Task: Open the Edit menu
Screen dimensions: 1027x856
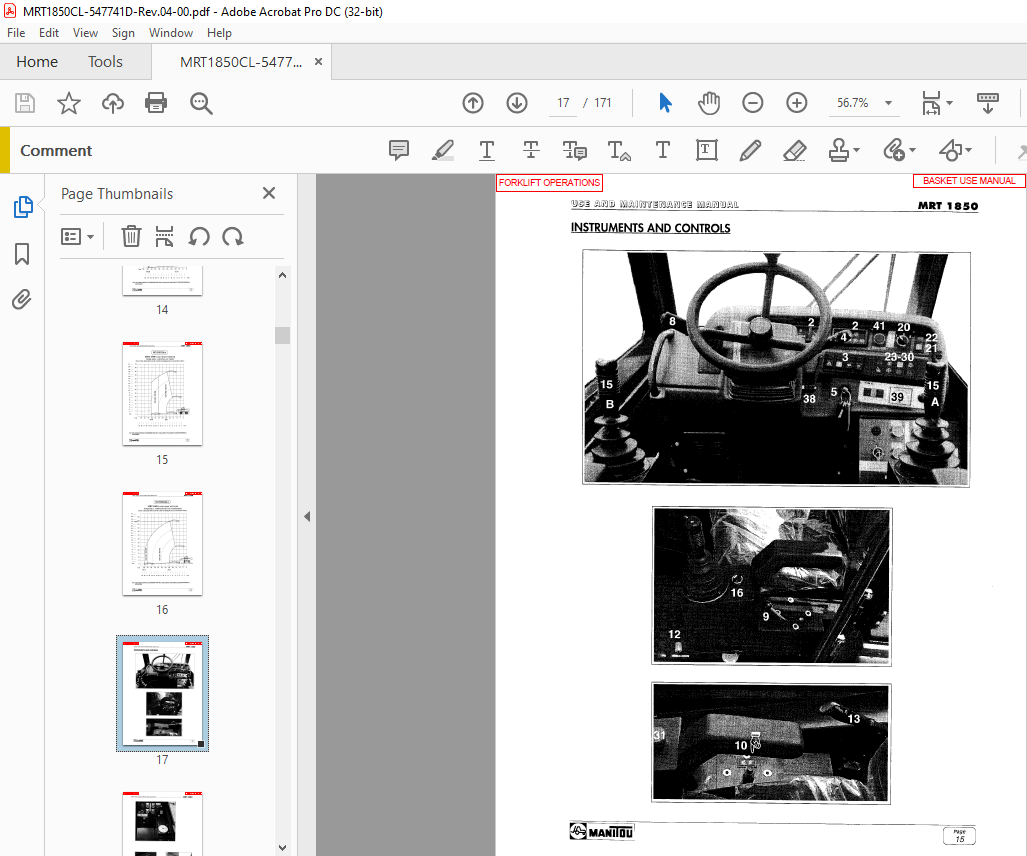Action: (48, 33)
